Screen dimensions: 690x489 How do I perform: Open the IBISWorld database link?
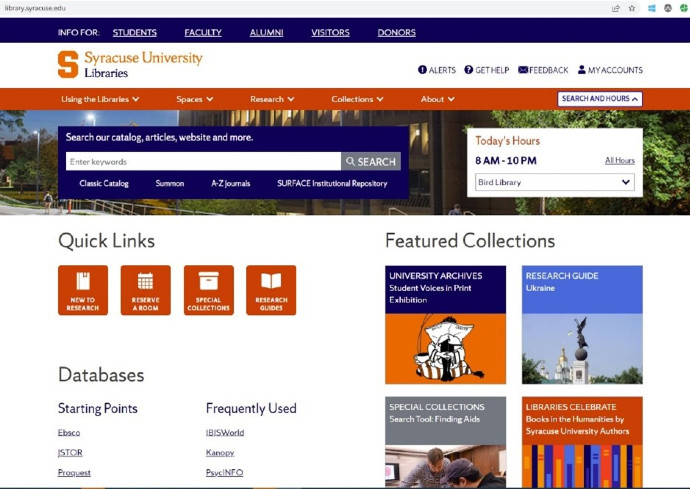click(225, 433)
